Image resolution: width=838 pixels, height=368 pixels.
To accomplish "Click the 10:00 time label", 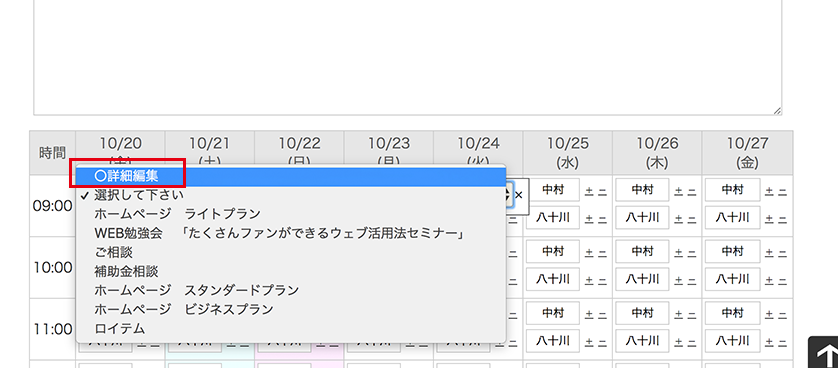I will (52, 268).
